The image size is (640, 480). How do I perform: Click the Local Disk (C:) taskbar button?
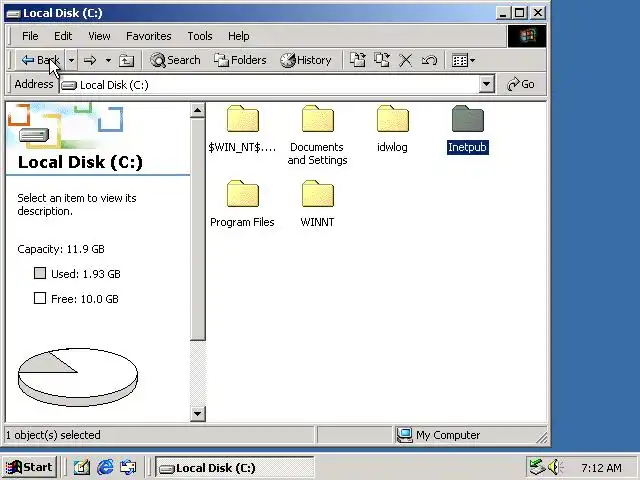coord(235,467)
